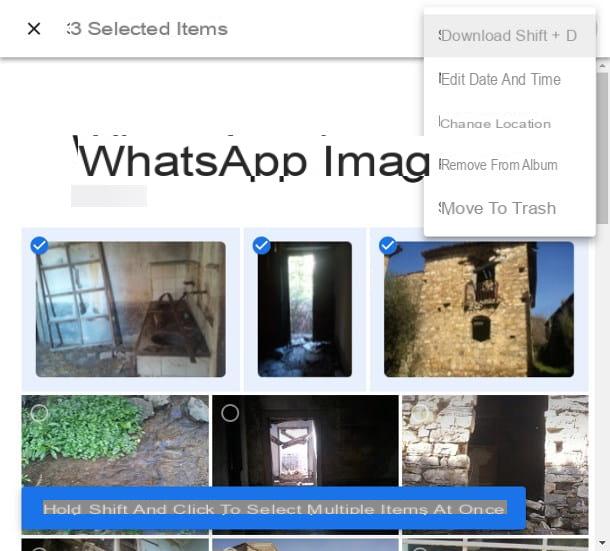Choose Remove From Album
This screenshot has height=551, width=610.
click(509, 165)
